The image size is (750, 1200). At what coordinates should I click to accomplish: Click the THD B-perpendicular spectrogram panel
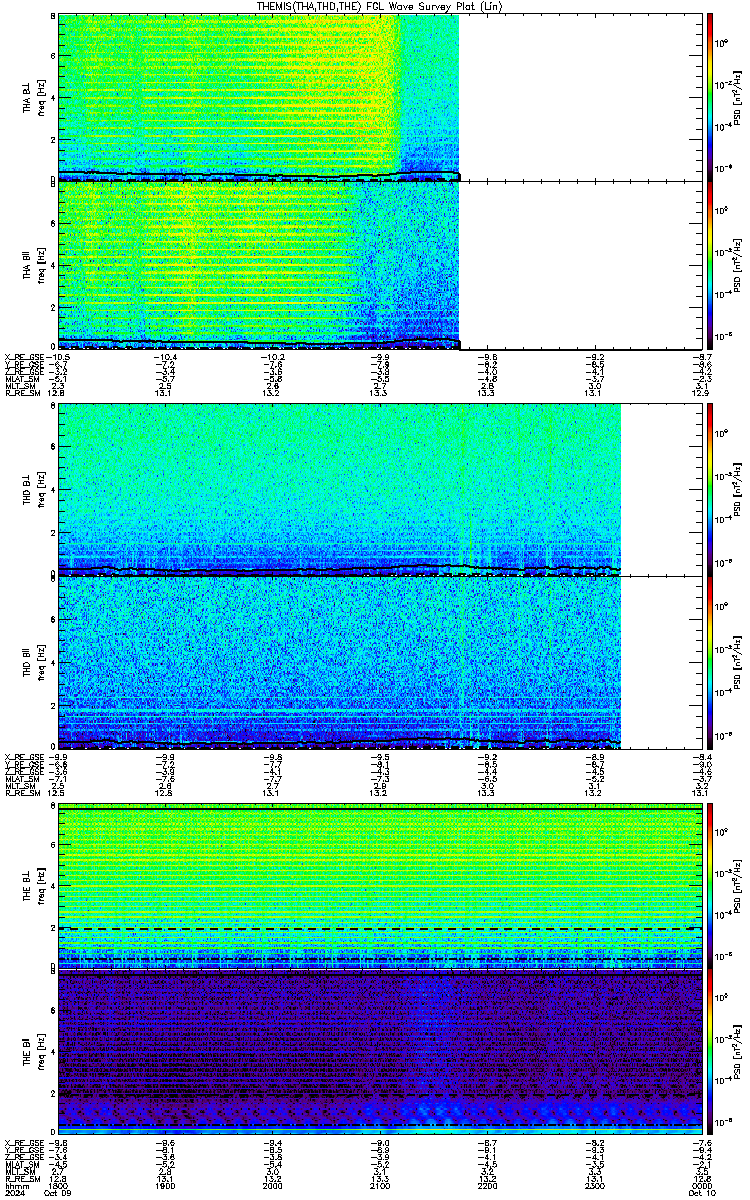point(378,489)
